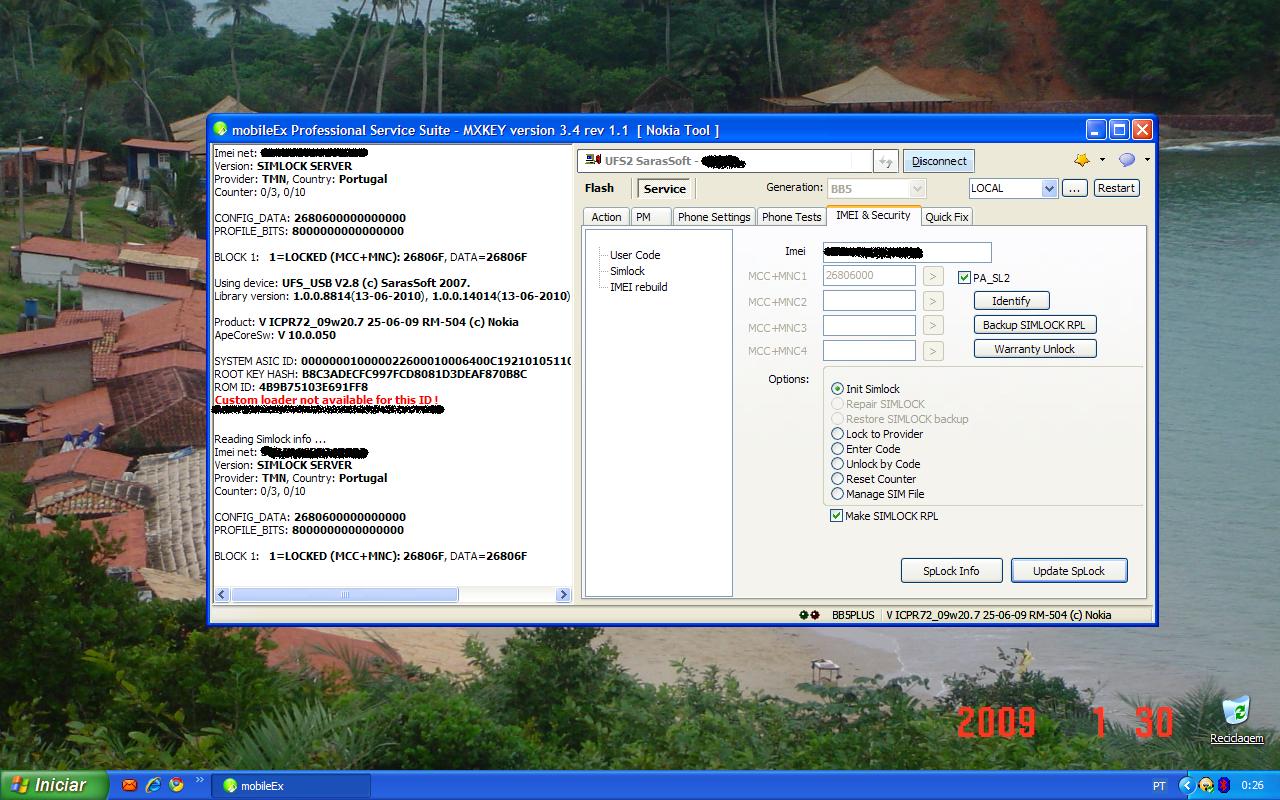This screenshot has width=1280, height=800.
Task: Click the MCC+MNC2 input field
Action: 869,301
